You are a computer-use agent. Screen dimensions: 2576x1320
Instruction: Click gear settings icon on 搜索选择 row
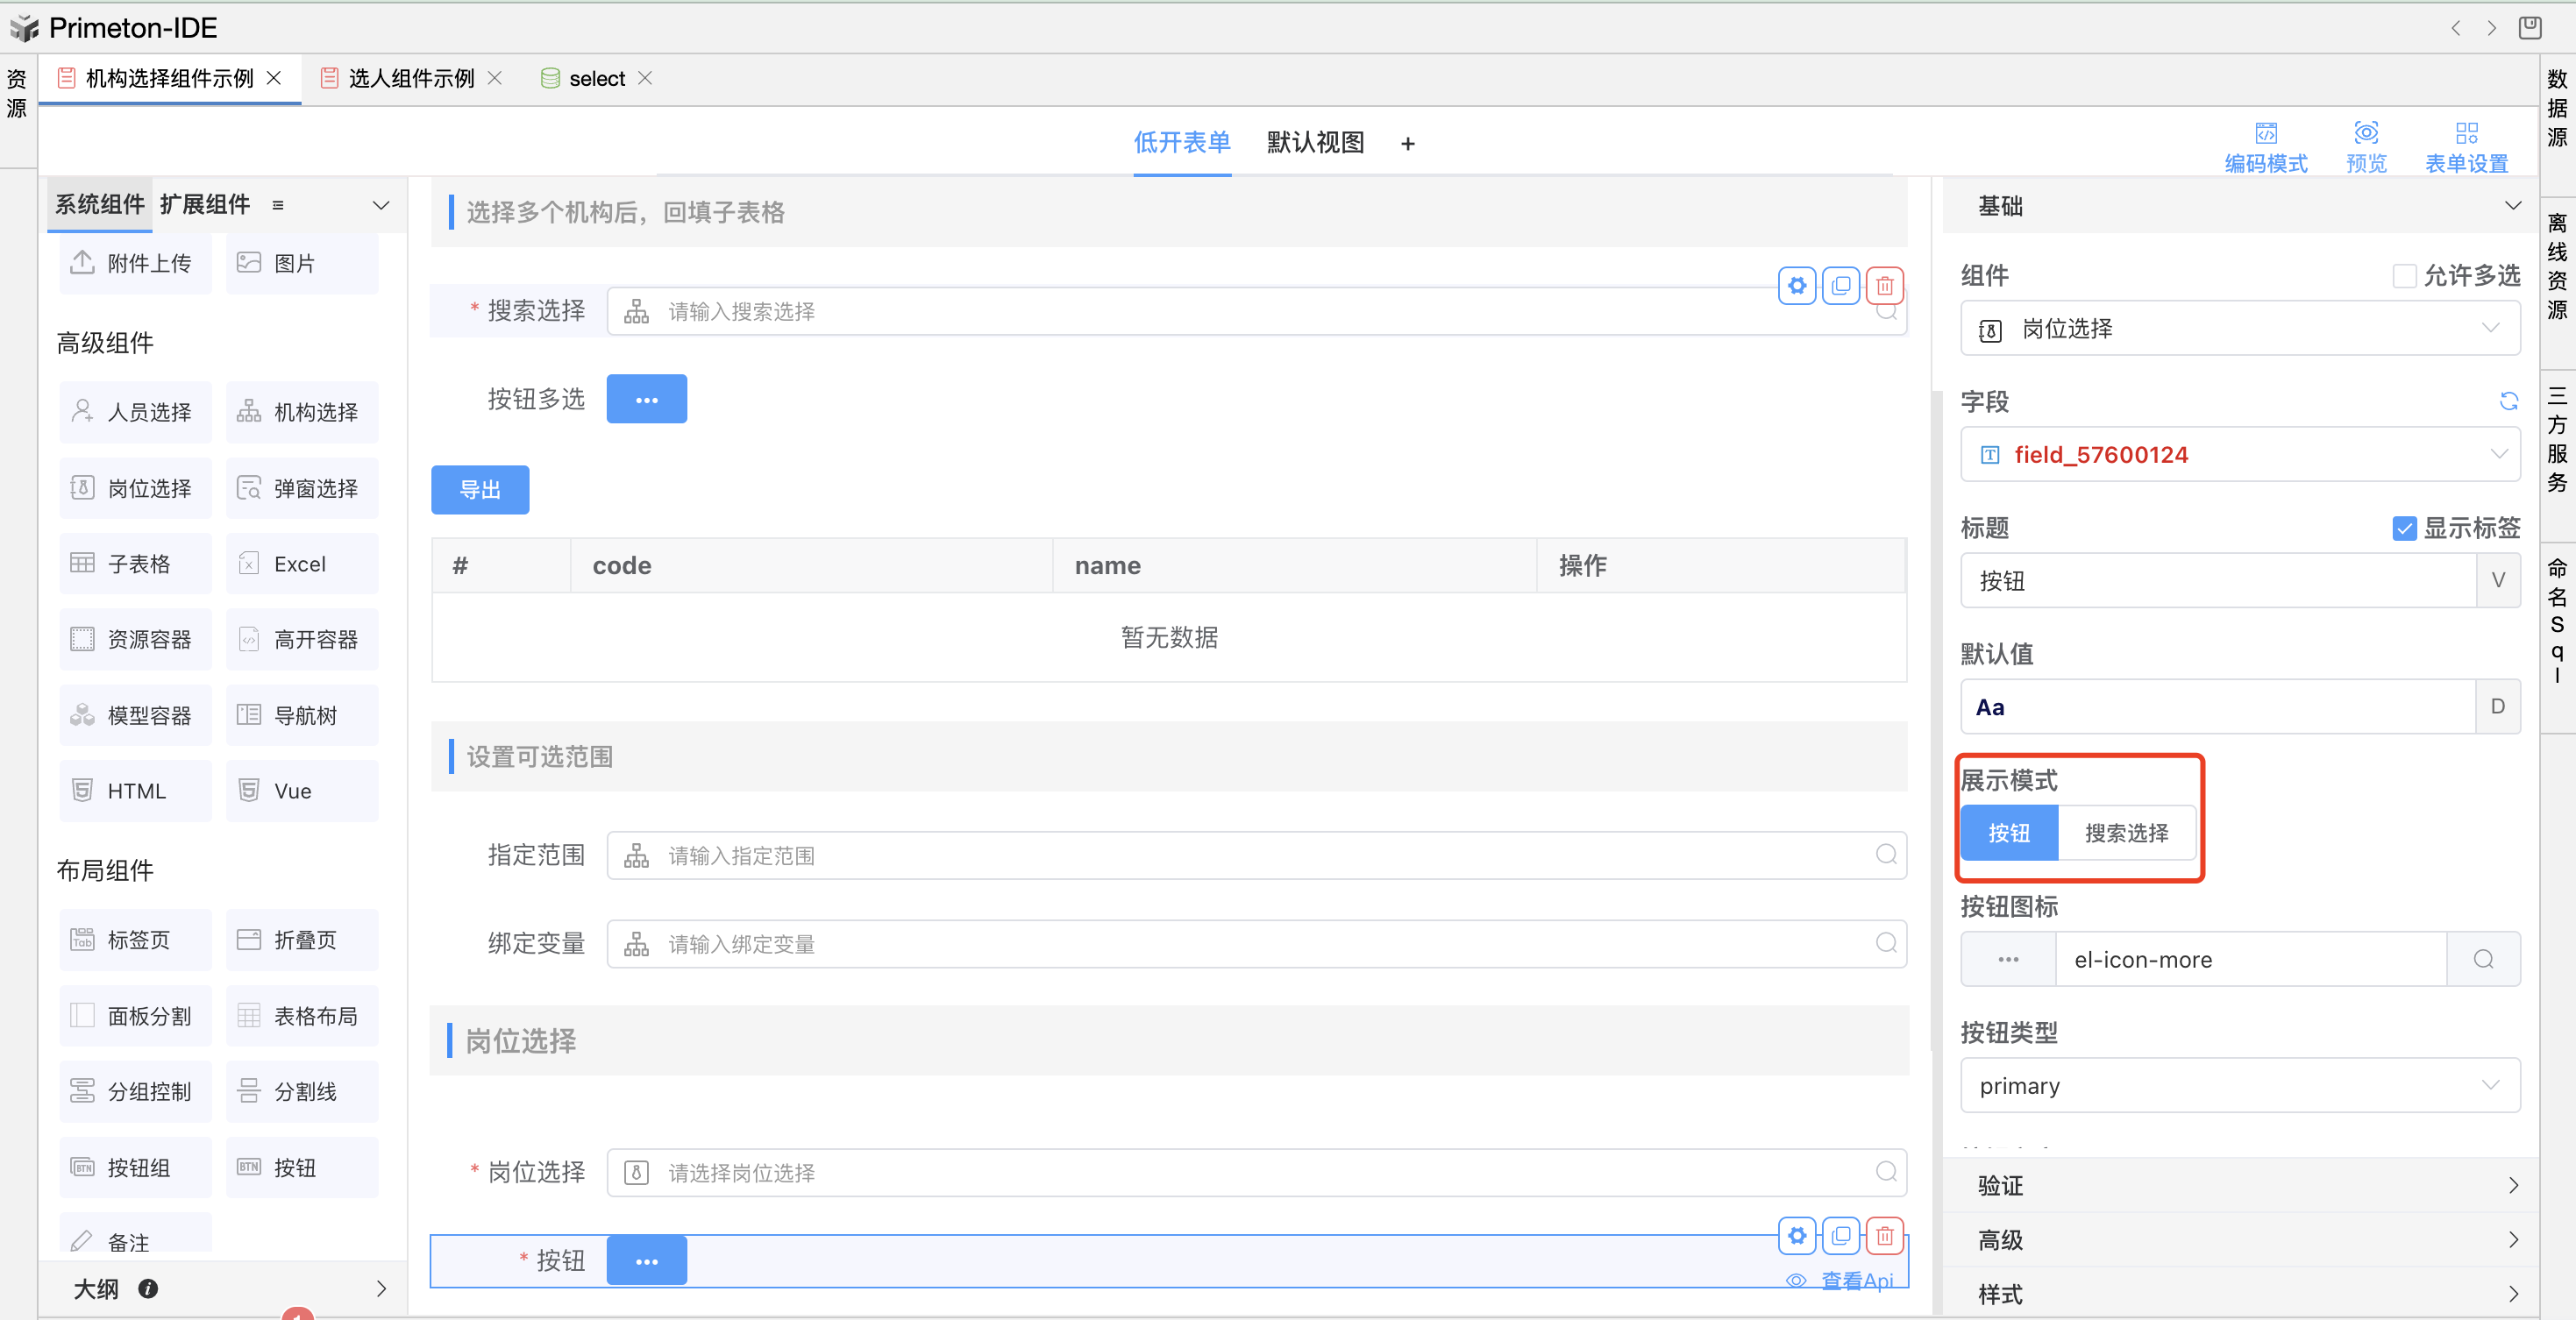coord(1797,287)
